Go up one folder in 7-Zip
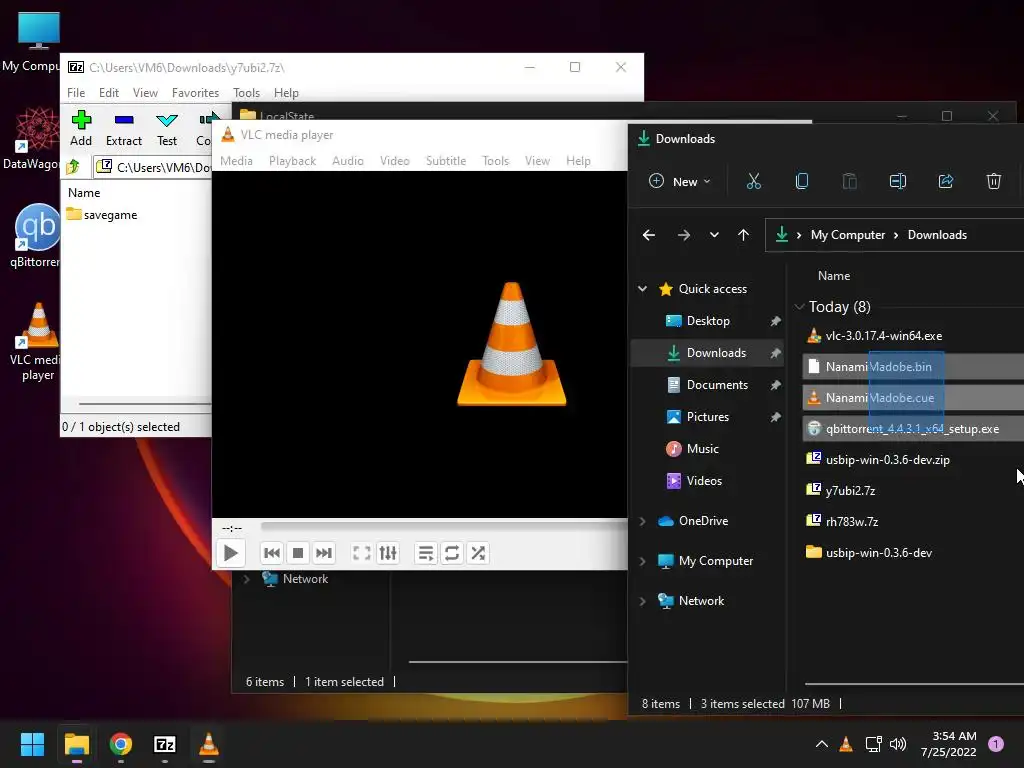This screenshot has height=768, width=1024. [x=73, y=167]
